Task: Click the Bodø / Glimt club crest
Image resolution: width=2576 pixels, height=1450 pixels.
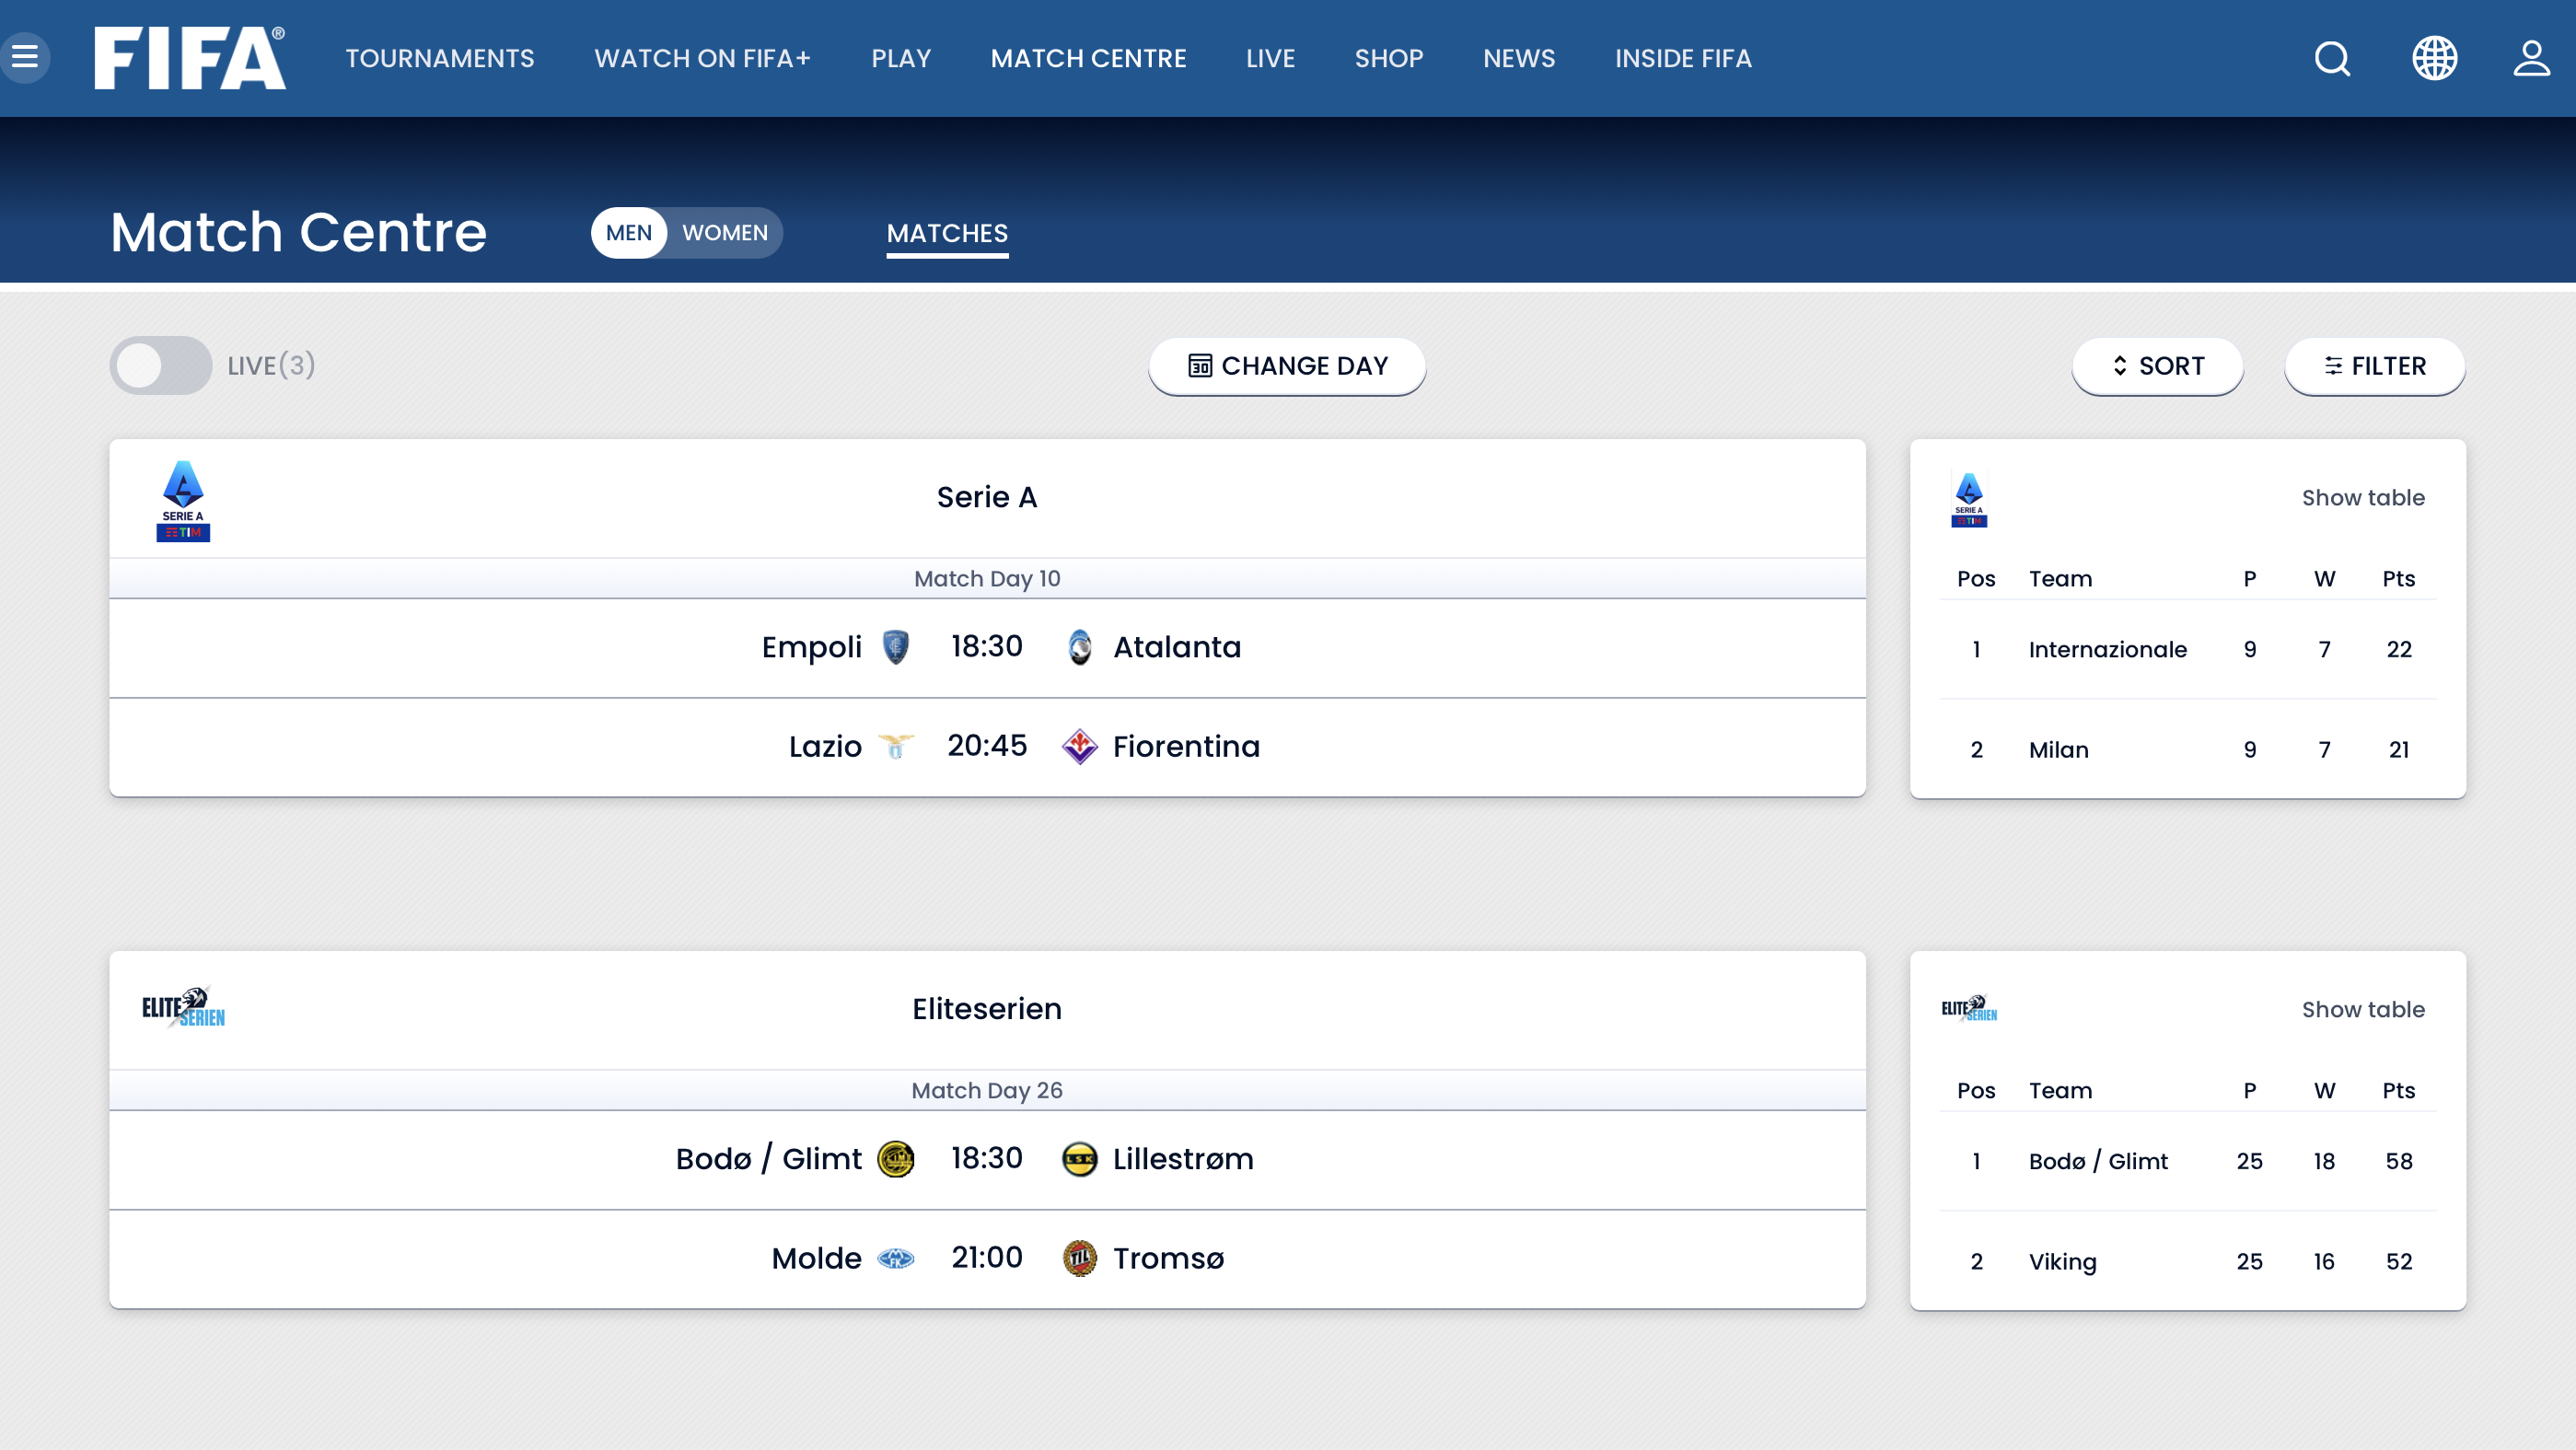Action: pyautogui.click(x=896, y=1159)
